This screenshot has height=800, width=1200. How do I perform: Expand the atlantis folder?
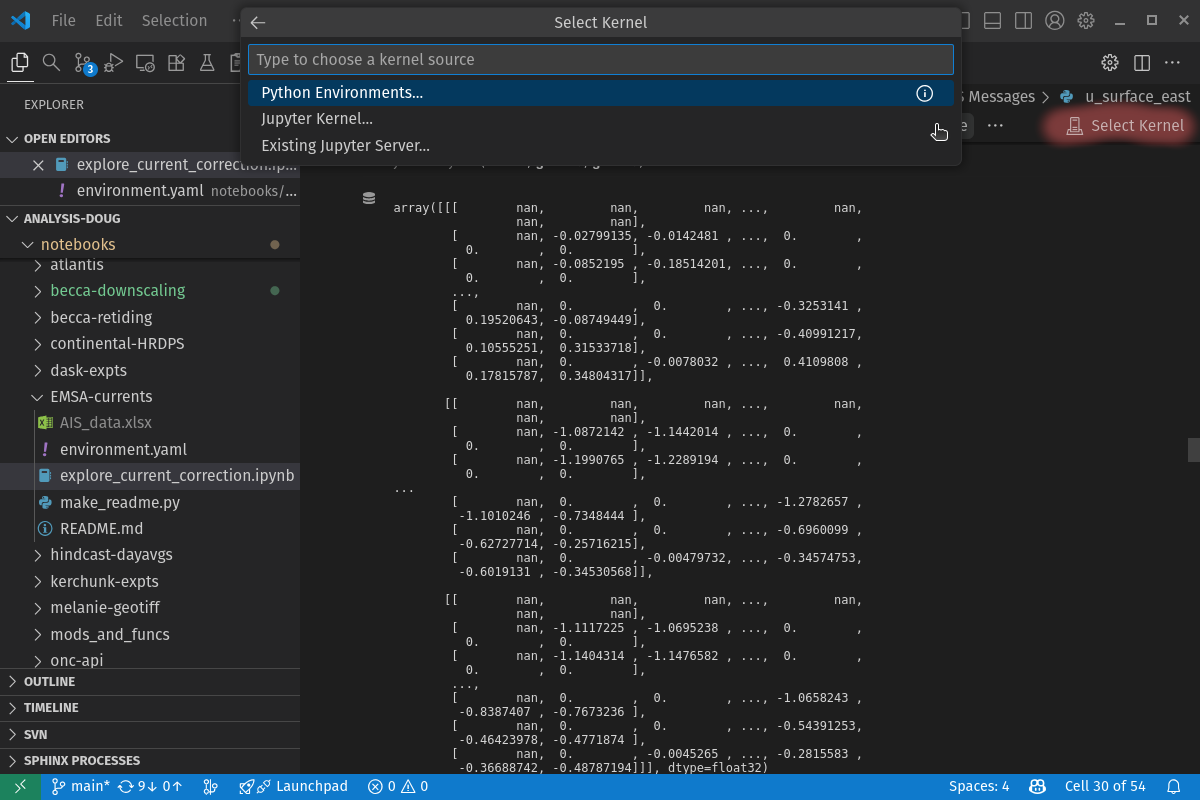[x=77, y=265]
